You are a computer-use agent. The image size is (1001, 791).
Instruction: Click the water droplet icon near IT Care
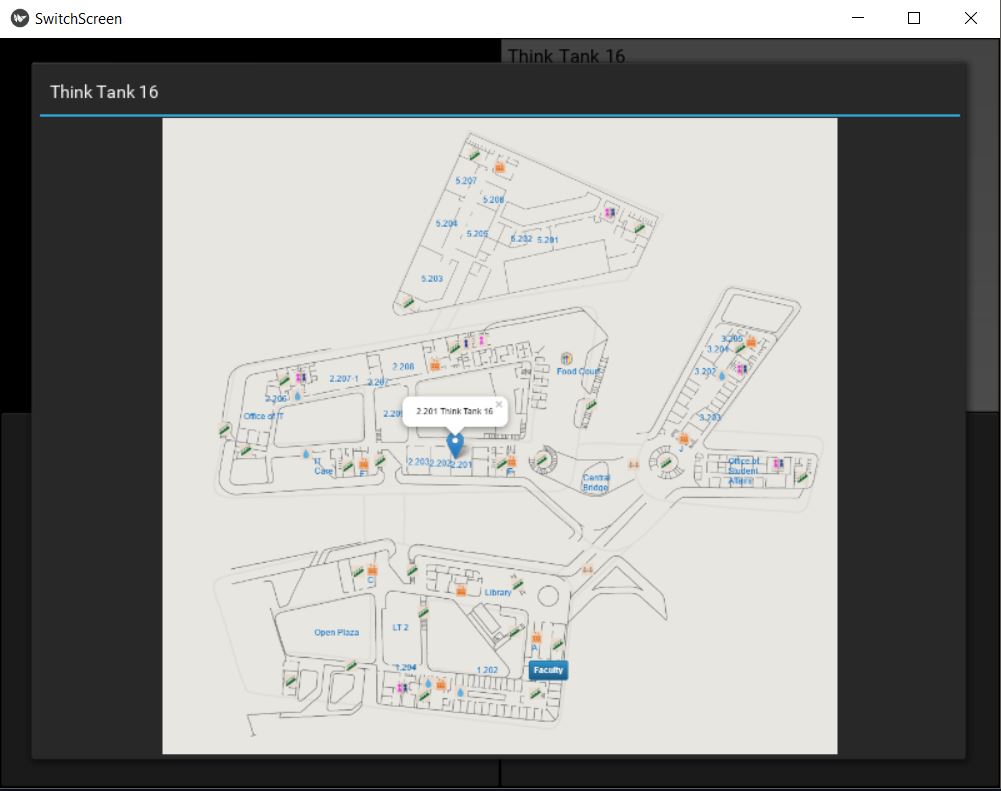[x=306, y=454]
